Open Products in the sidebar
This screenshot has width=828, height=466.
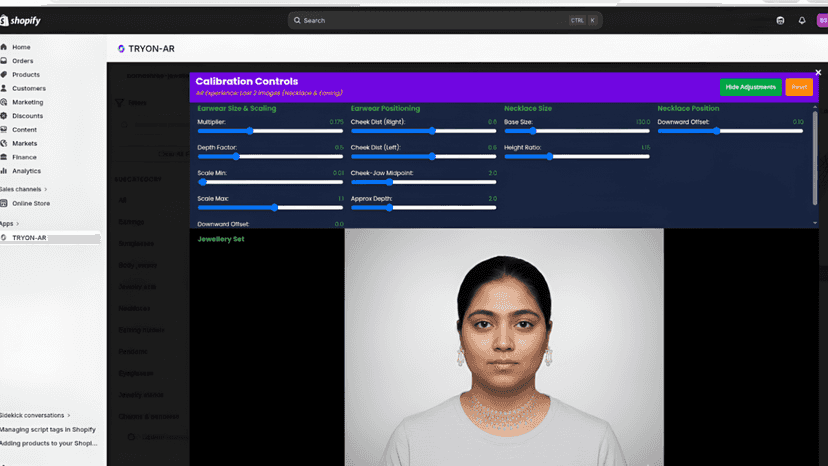26,74
